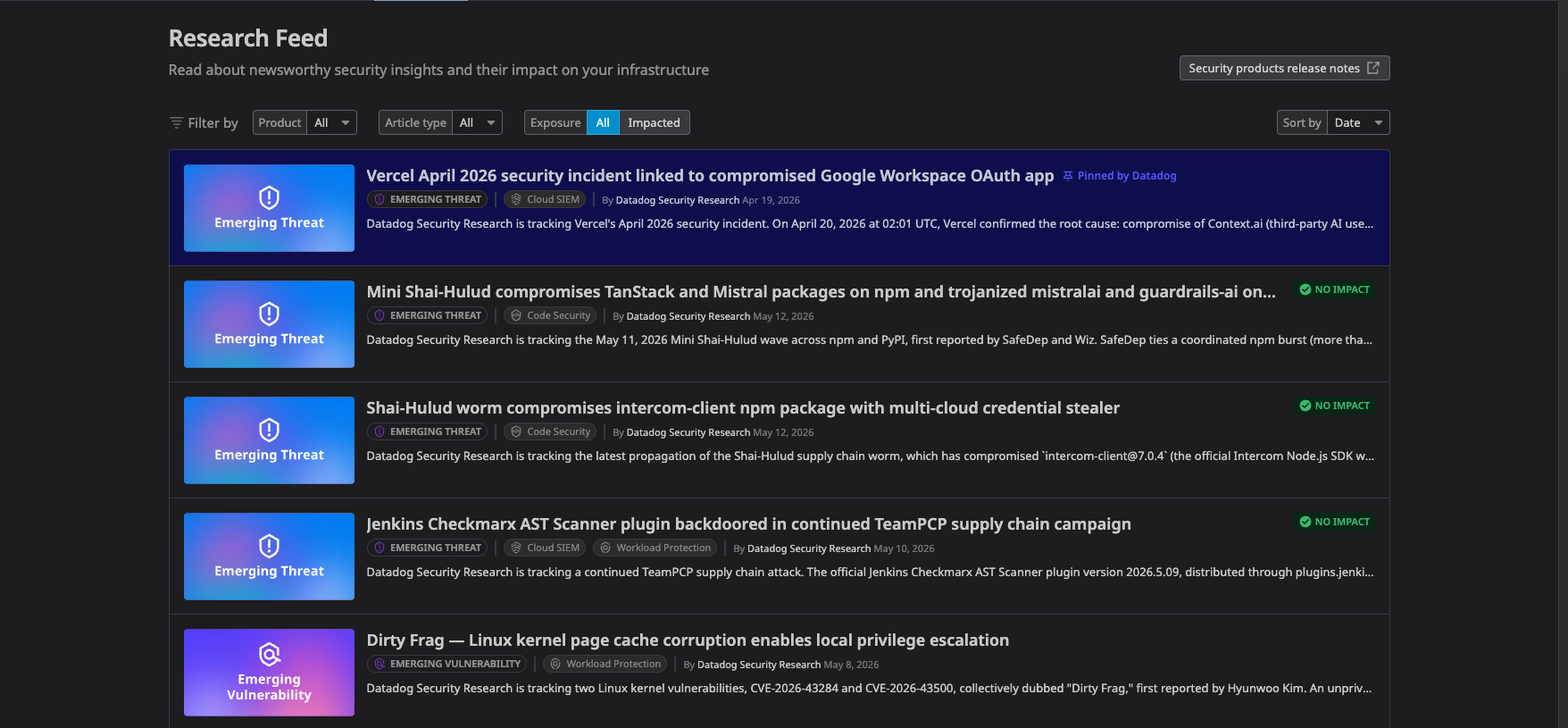Click Cloud SIEM tag on Jenkins article

pos(544,547)
